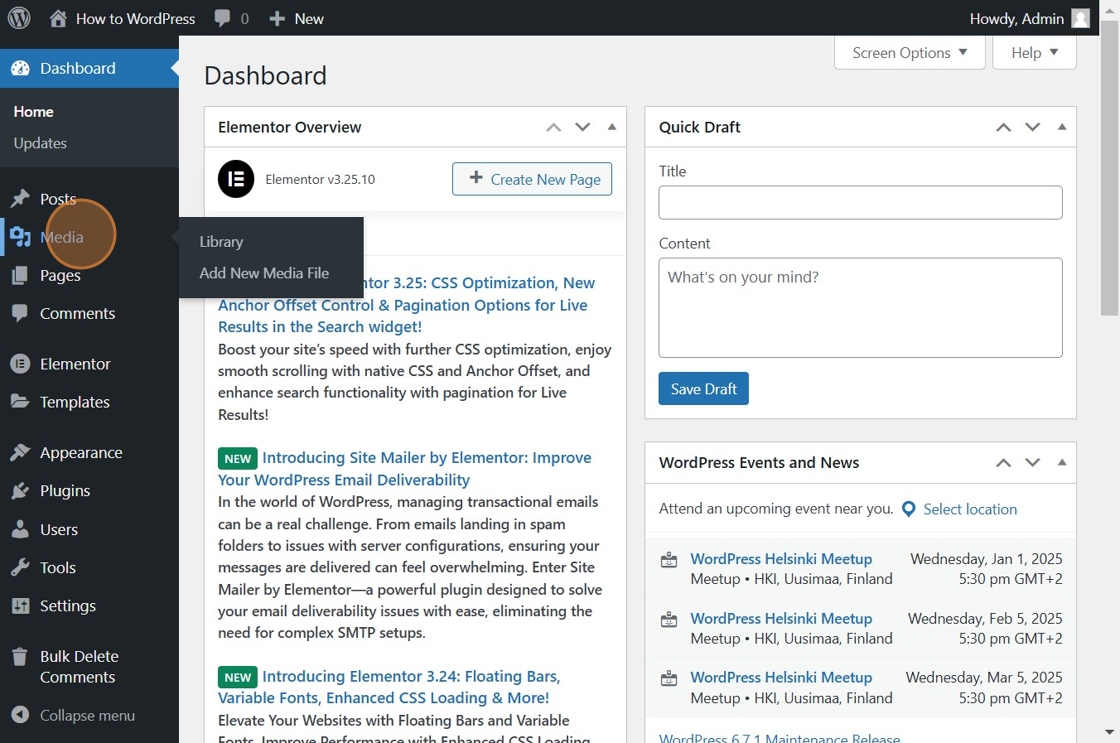Click the Pages icon in sidebar
Viewport: 1120px width, 743px height.
pos(21,275)
